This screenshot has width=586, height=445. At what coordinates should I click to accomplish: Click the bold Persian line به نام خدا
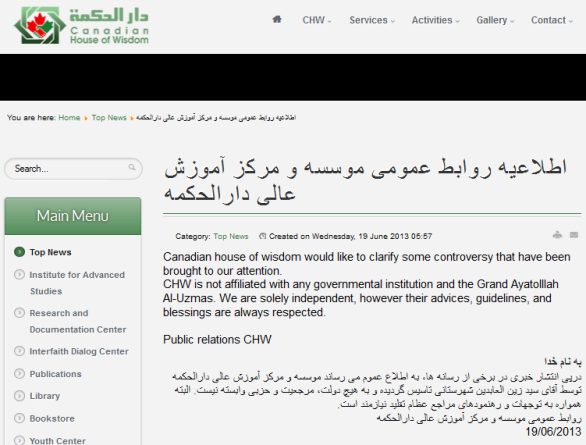point(563,362)
